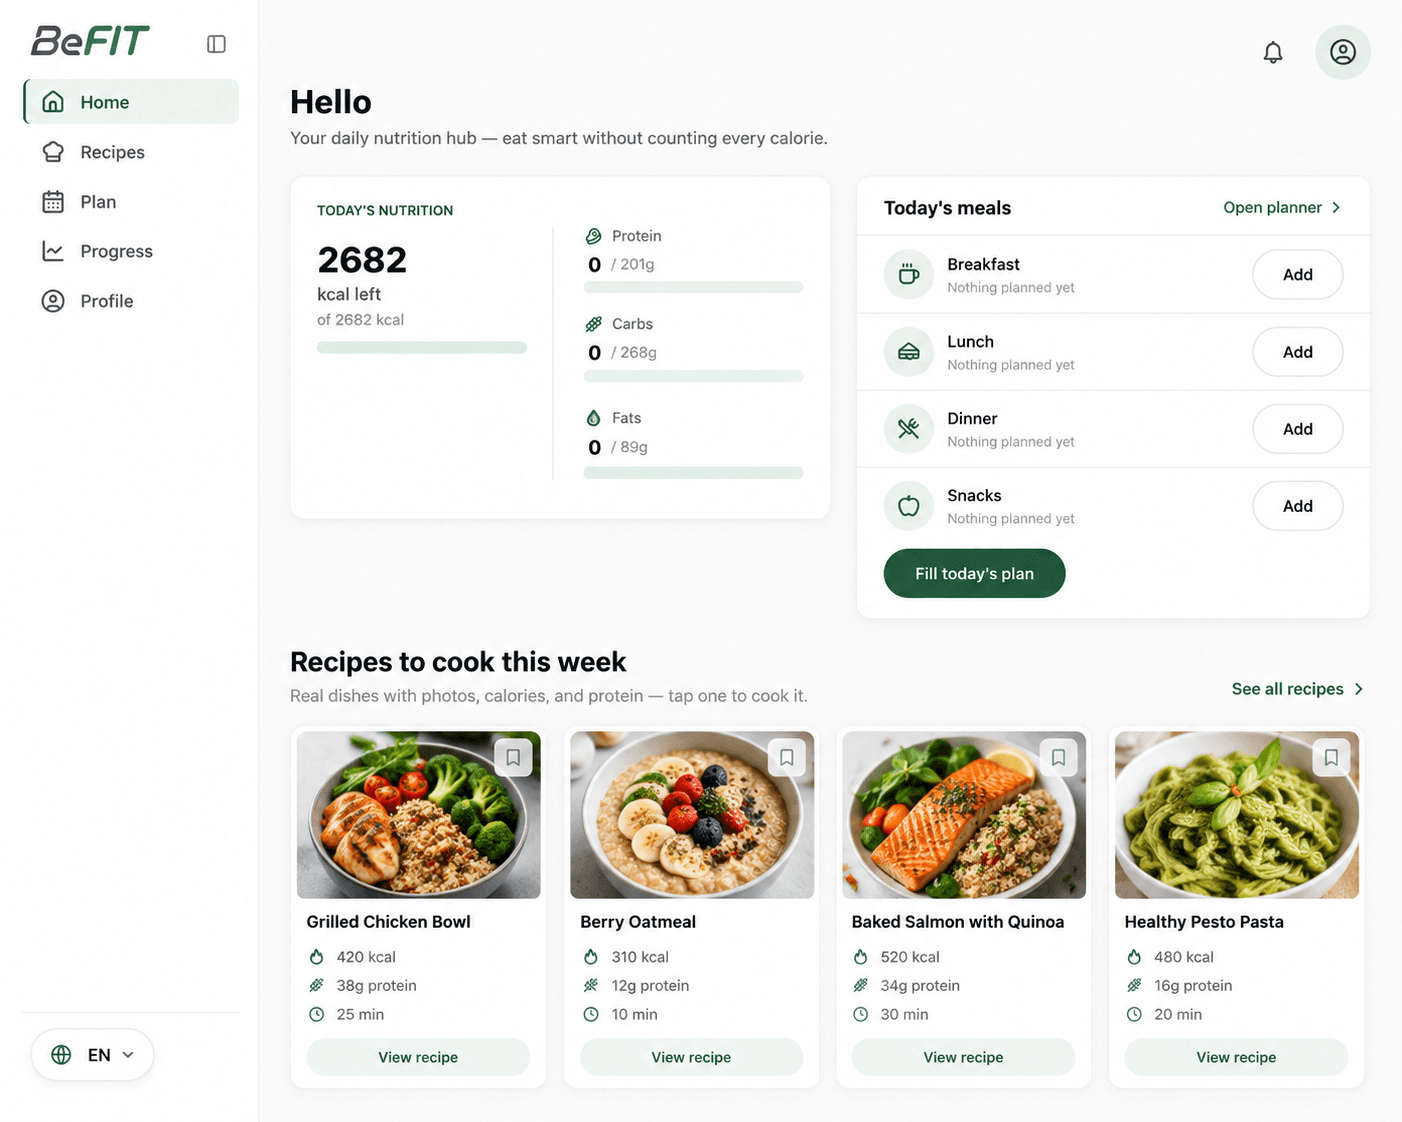1402x1122 pixels.
Task: Click the Fats progress bar
Action: pos(693,472)
